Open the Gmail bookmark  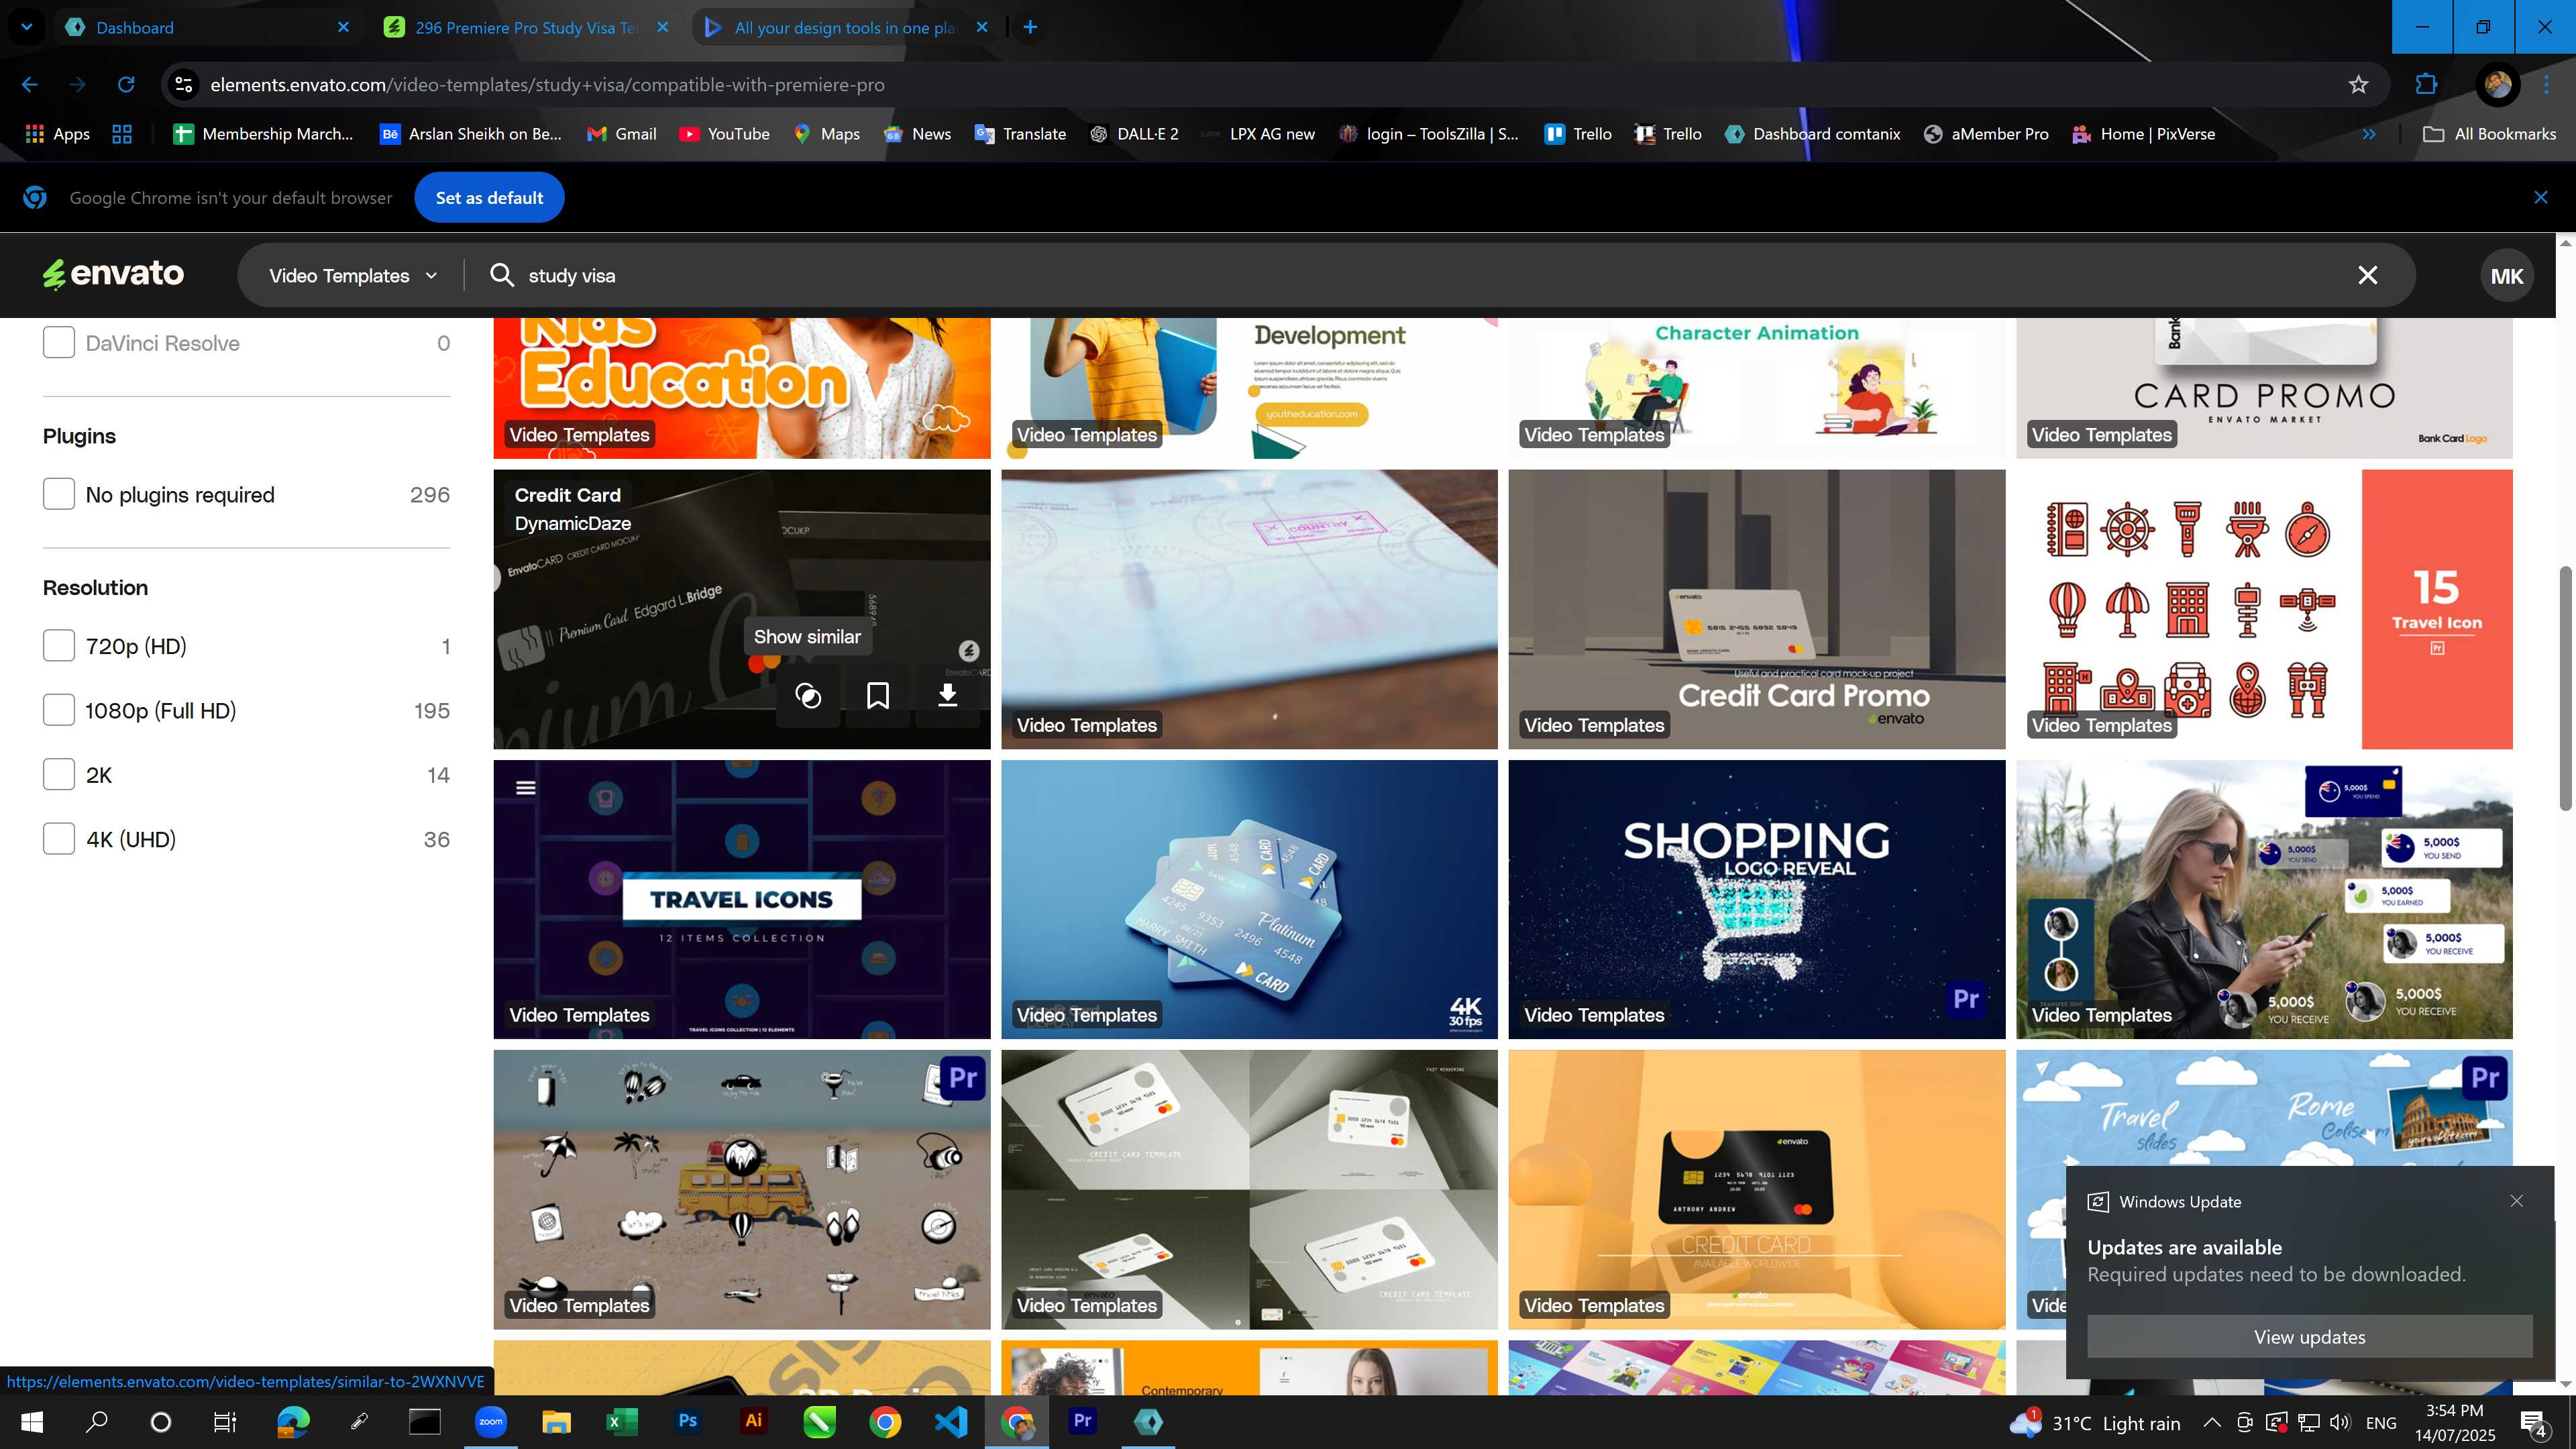click(x=622, y=134)
